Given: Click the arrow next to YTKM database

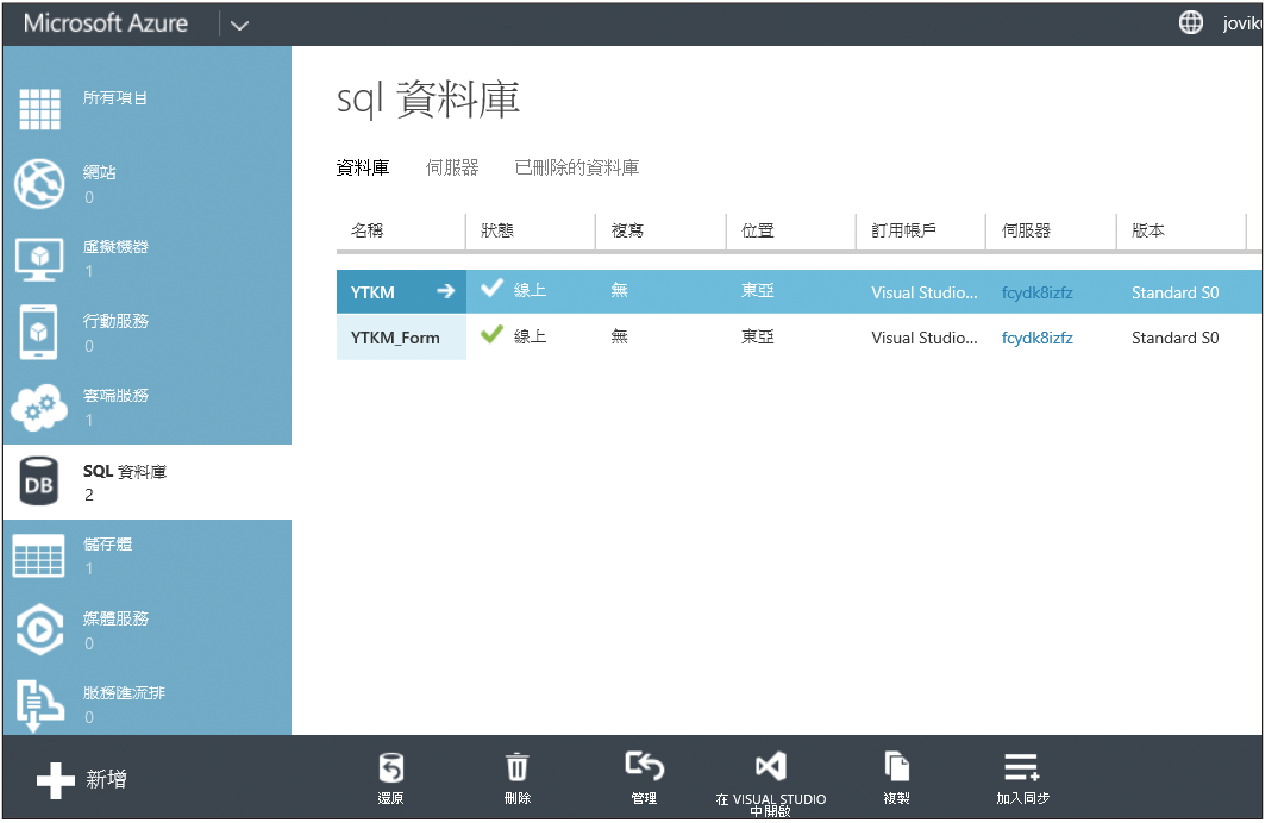Looking at the screenshot, I should pos(446,292).
